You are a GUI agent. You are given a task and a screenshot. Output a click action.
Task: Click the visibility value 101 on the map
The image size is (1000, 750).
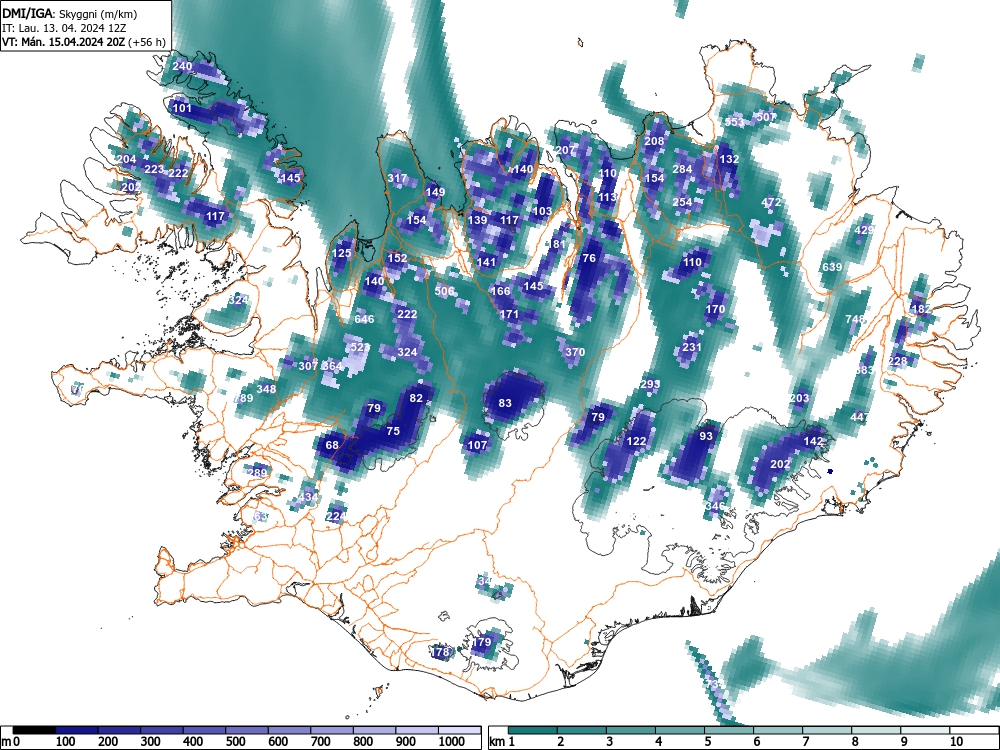(182, 108)
